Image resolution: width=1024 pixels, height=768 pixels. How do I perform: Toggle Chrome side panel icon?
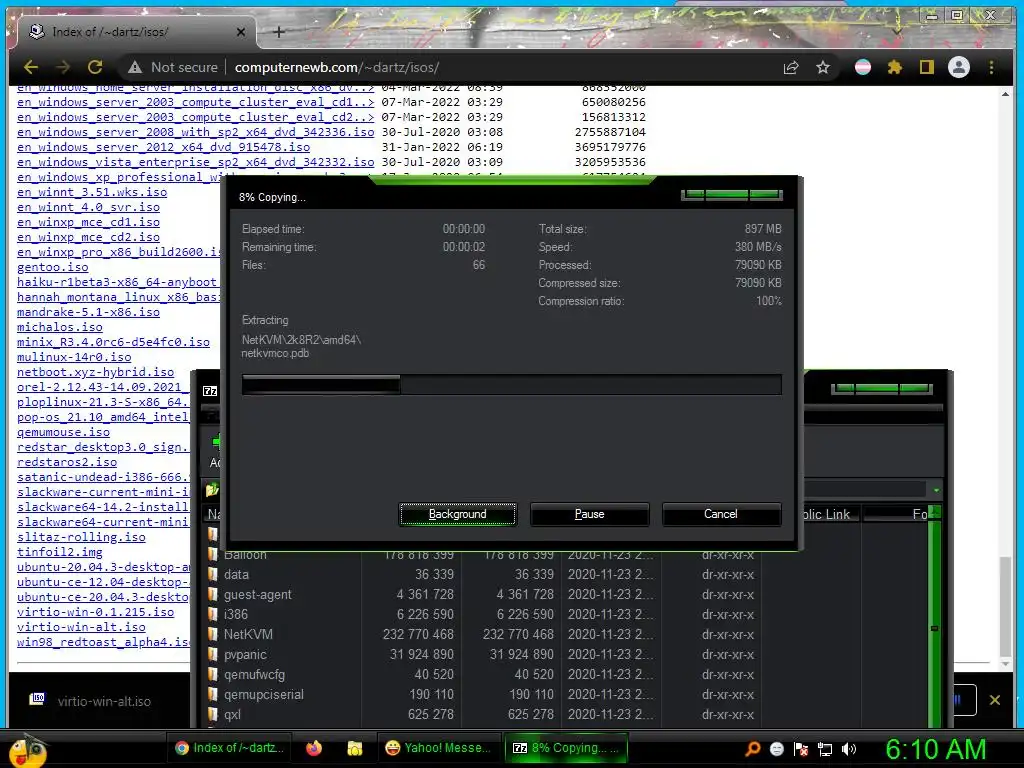point(927,67)
